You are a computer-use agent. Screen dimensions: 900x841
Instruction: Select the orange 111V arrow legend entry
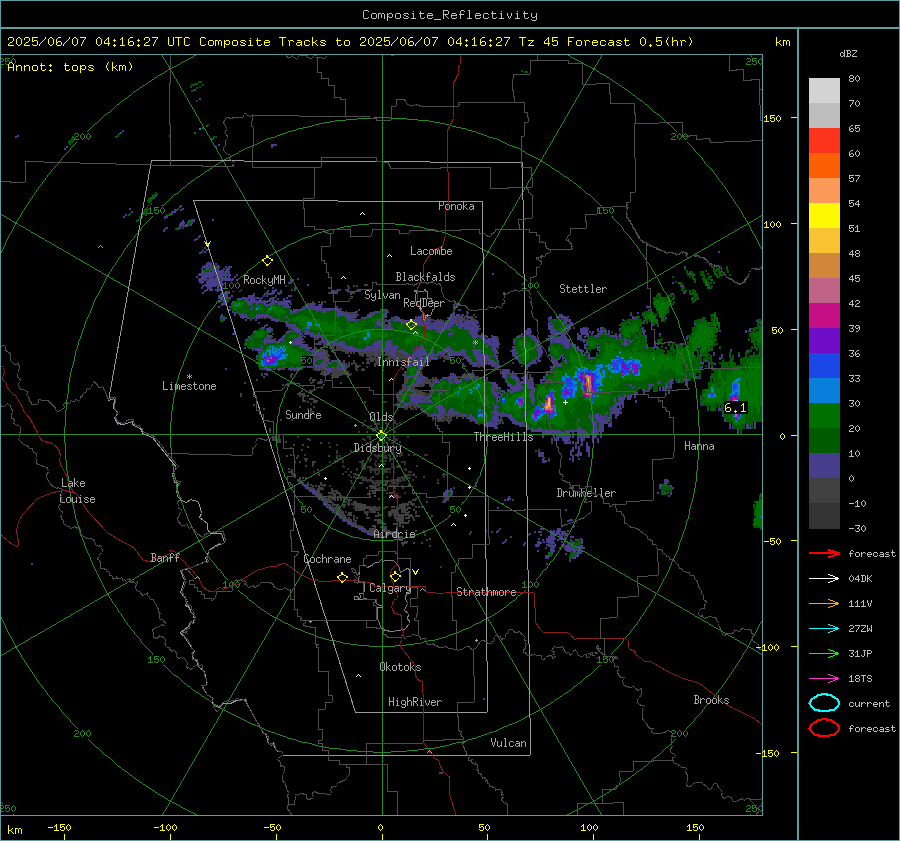[x=824, y=603]
